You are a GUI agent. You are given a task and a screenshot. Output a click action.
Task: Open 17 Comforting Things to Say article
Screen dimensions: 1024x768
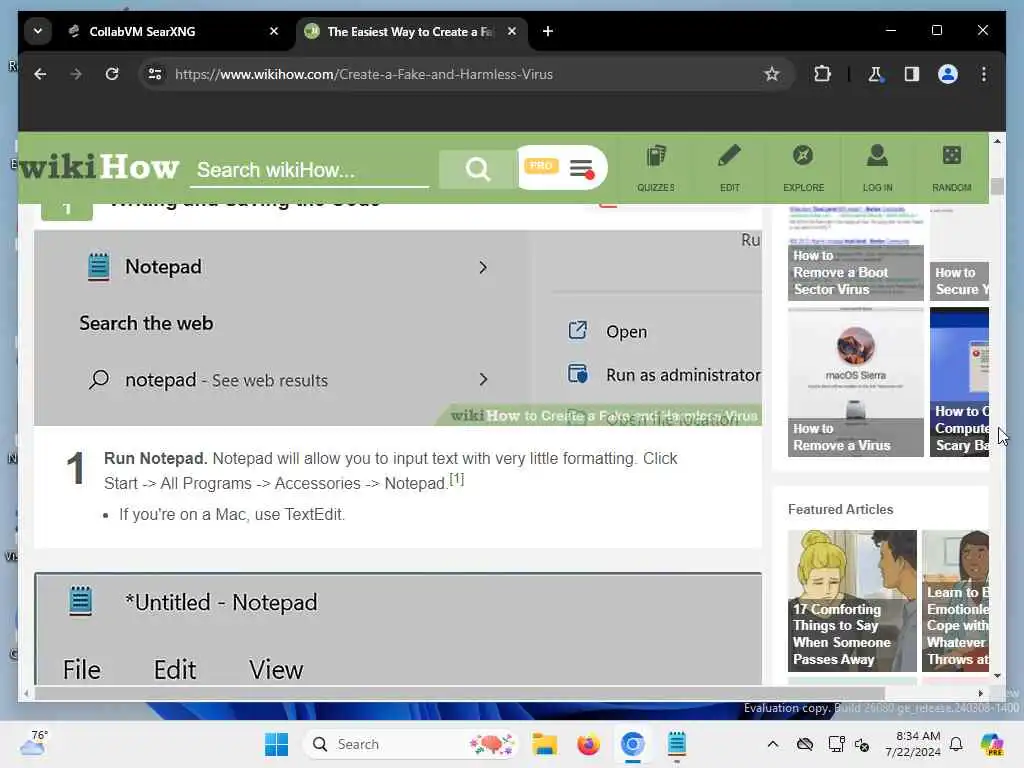pyautogui.click(x=852, y=601)
